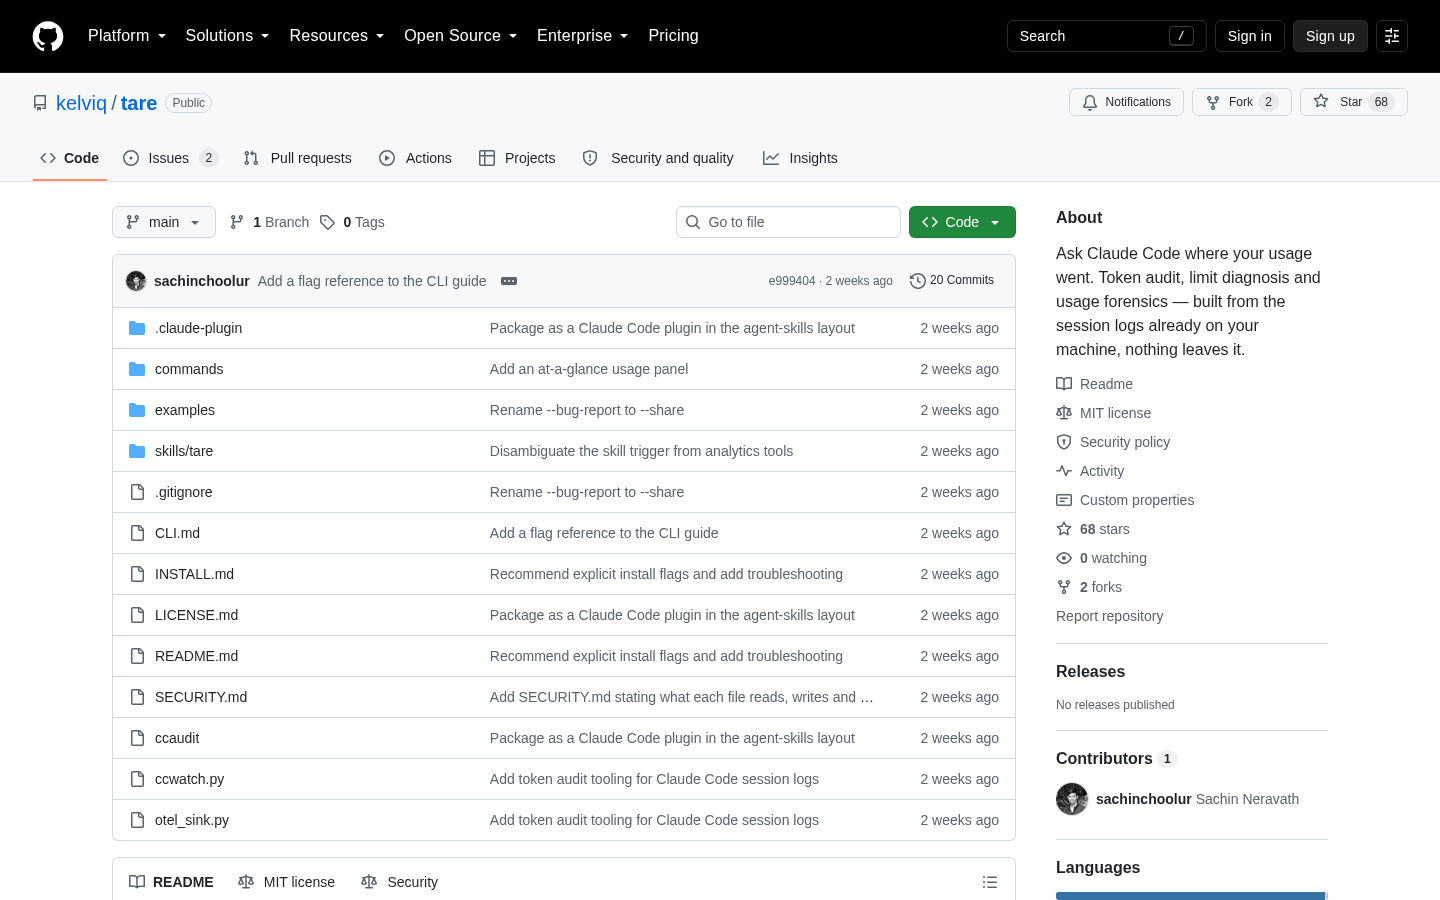This screenshot has height=900, width=1440.
Task: Click the repository icon beside kelviq
Action: pos(40,103)
